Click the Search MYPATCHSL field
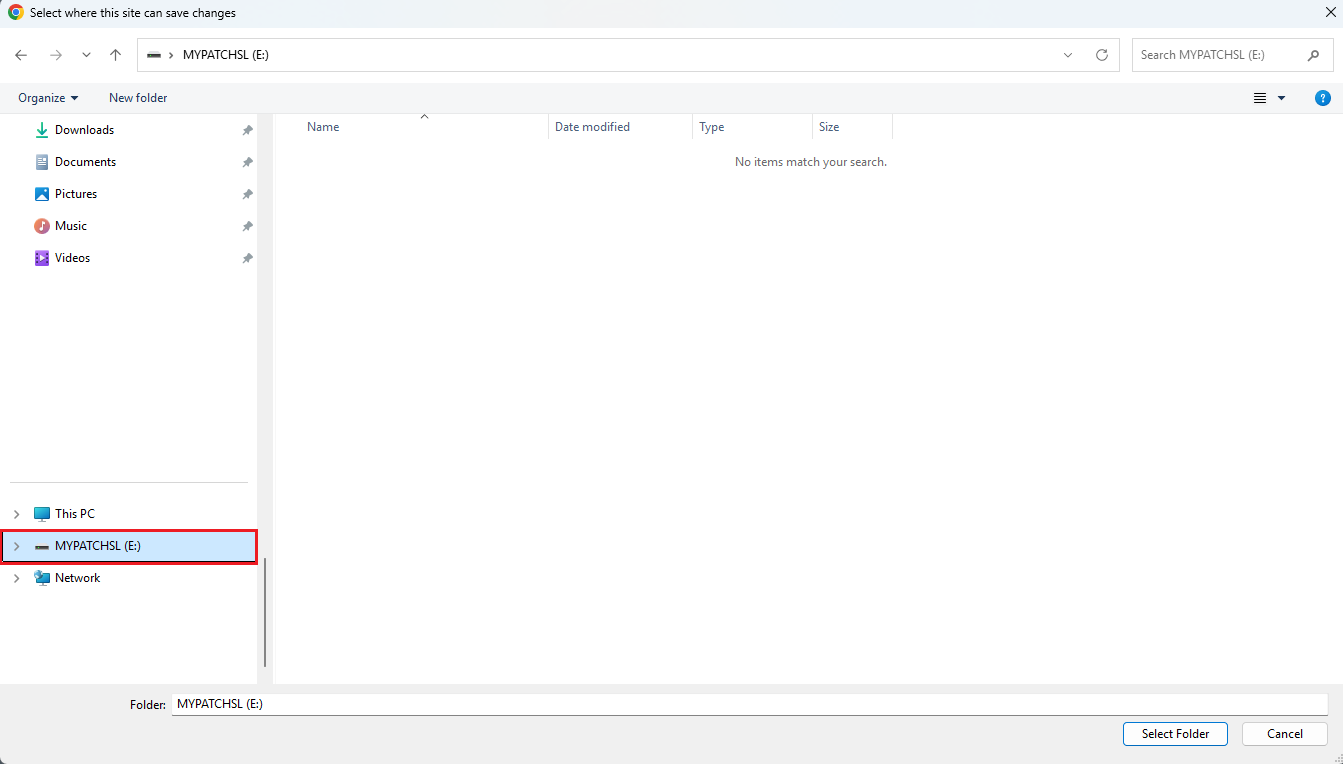The image size is (1343, 764). click(x=1222, y=55)
